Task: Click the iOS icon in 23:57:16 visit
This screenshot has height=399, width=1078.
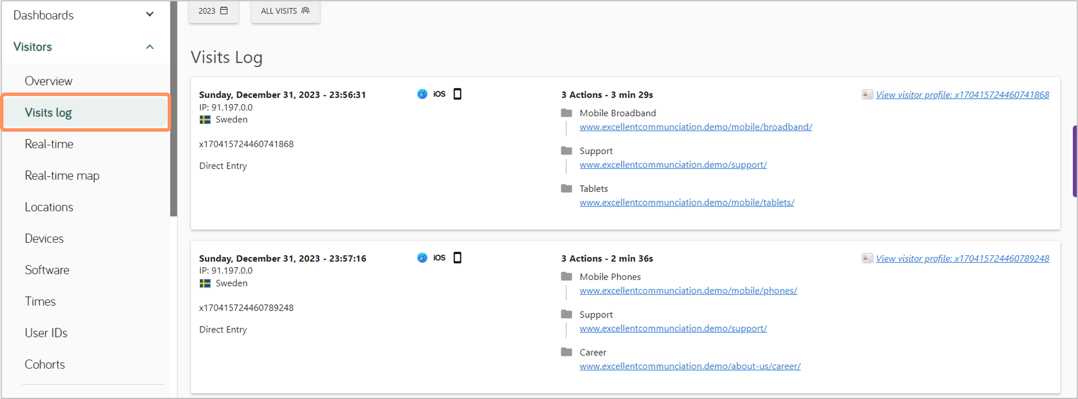Action: coord(439,258)
